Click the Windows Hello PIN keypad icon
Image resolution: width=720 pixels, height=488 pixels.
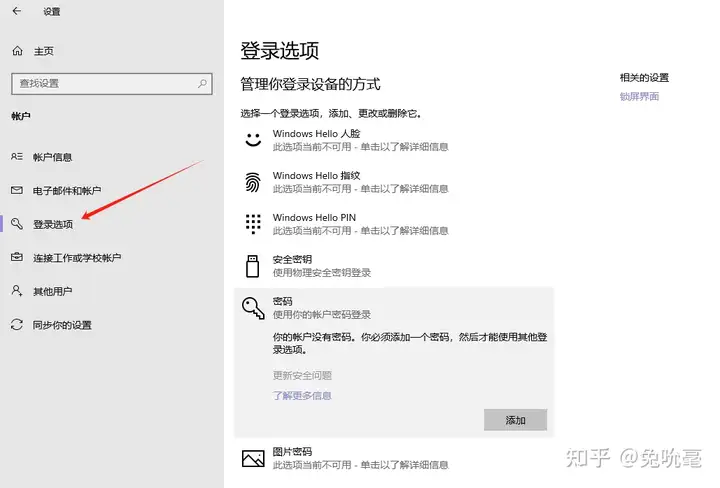point(252,224)
